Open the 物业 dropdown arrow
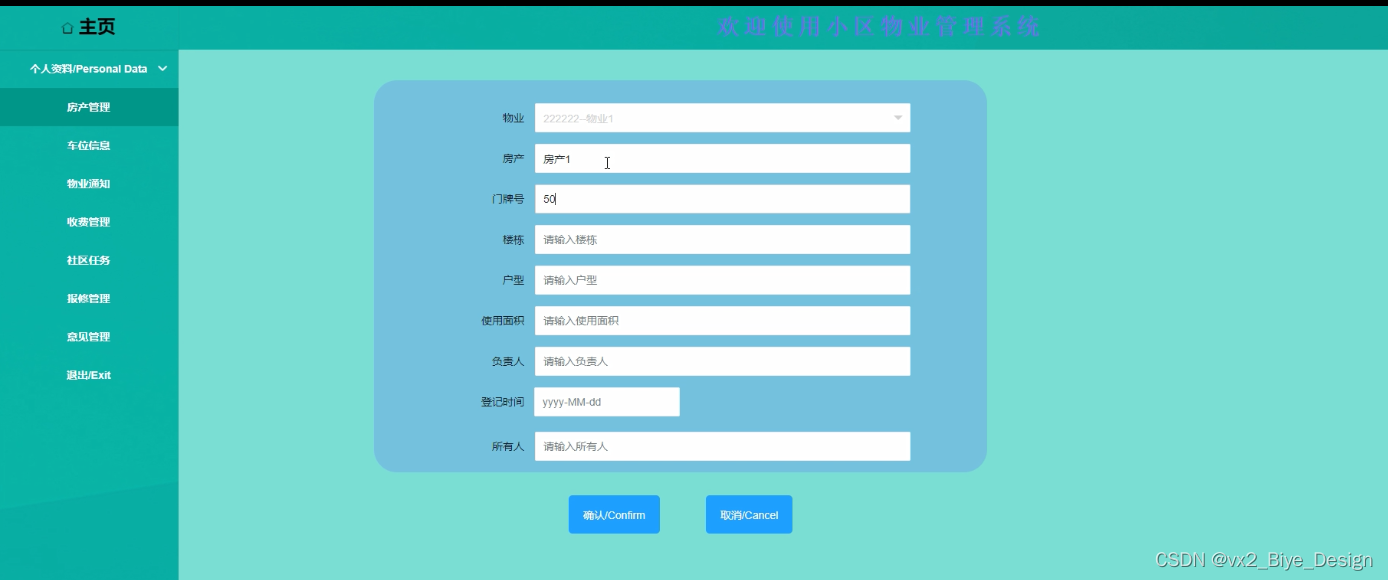Viewport: 1388px width, 580px height. [897, 118]
